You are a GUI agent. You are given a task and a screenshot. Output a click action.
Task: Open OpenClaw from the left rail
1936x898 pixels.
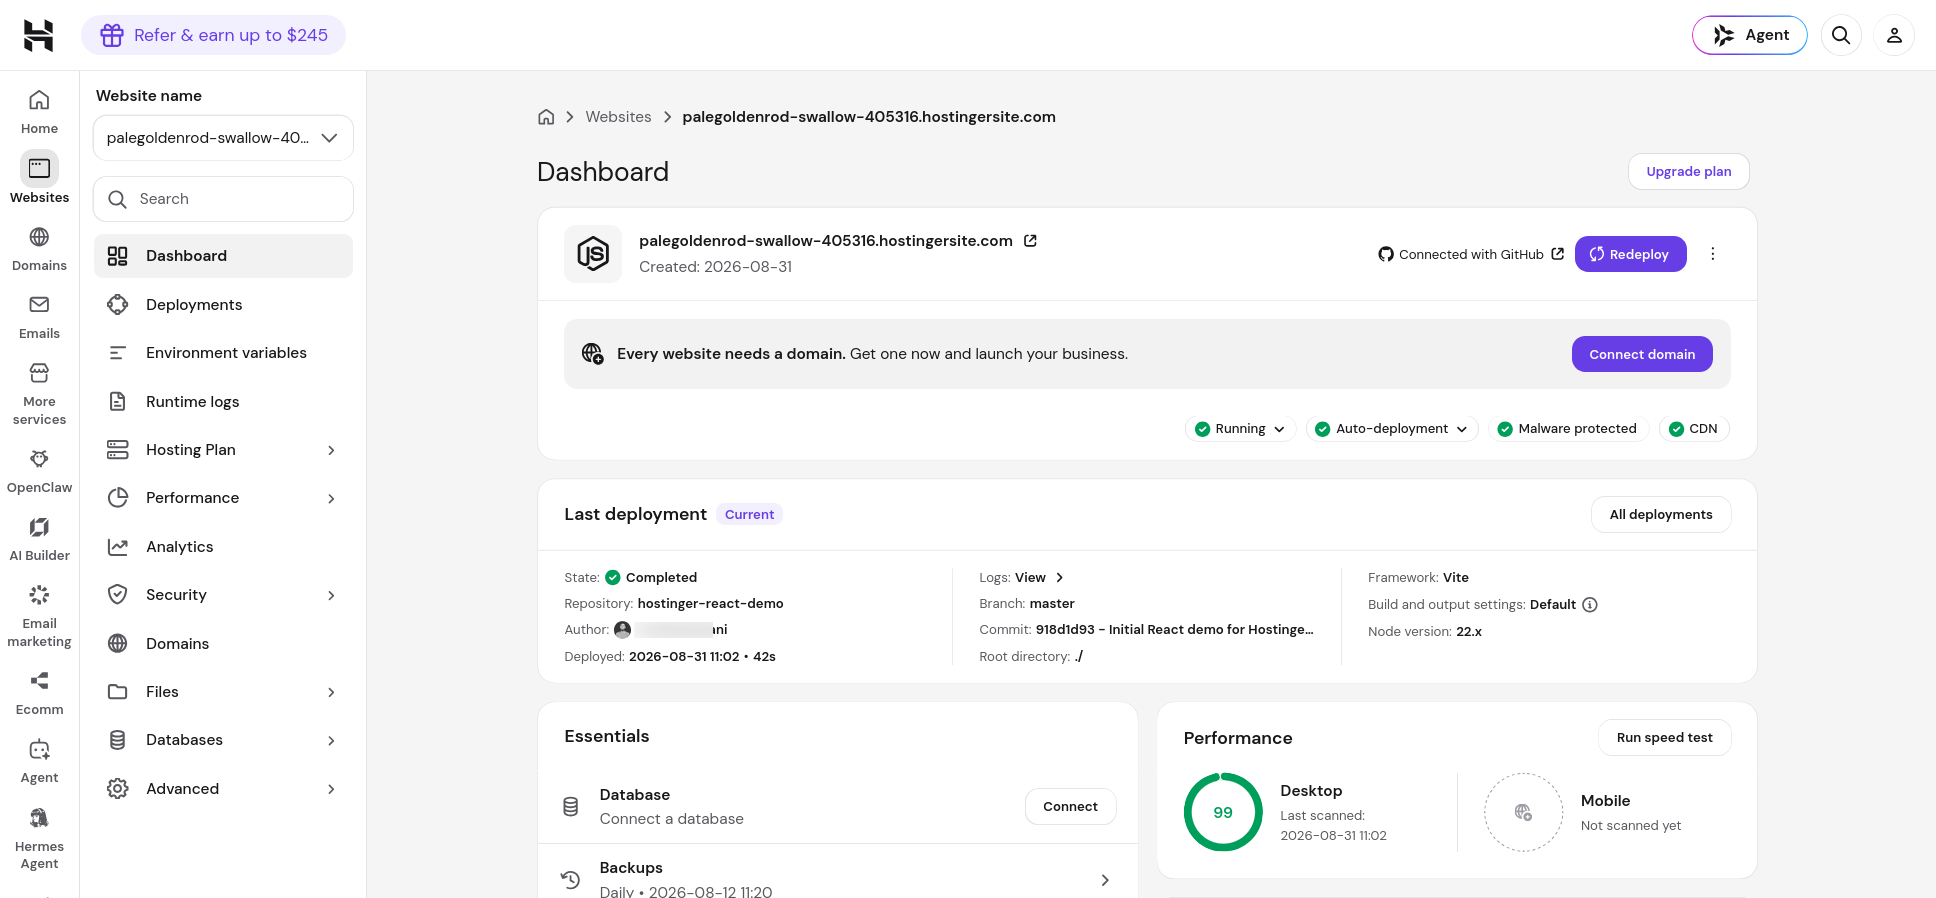point(39,470)
